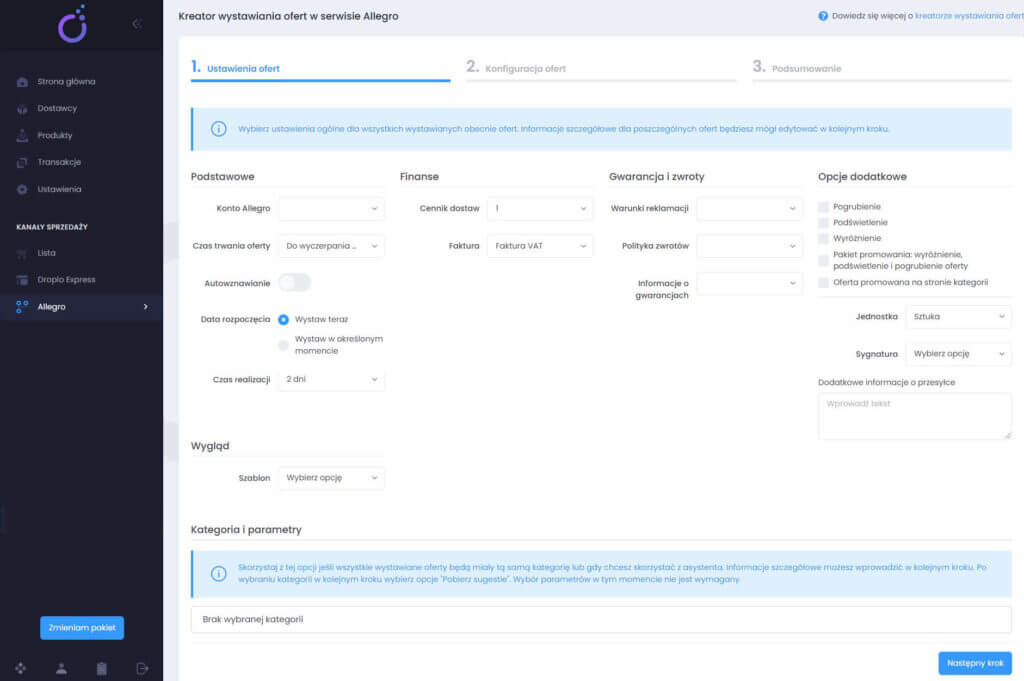
Task: Click the info icon in the top notice banner
Action: tap(219, 129)
